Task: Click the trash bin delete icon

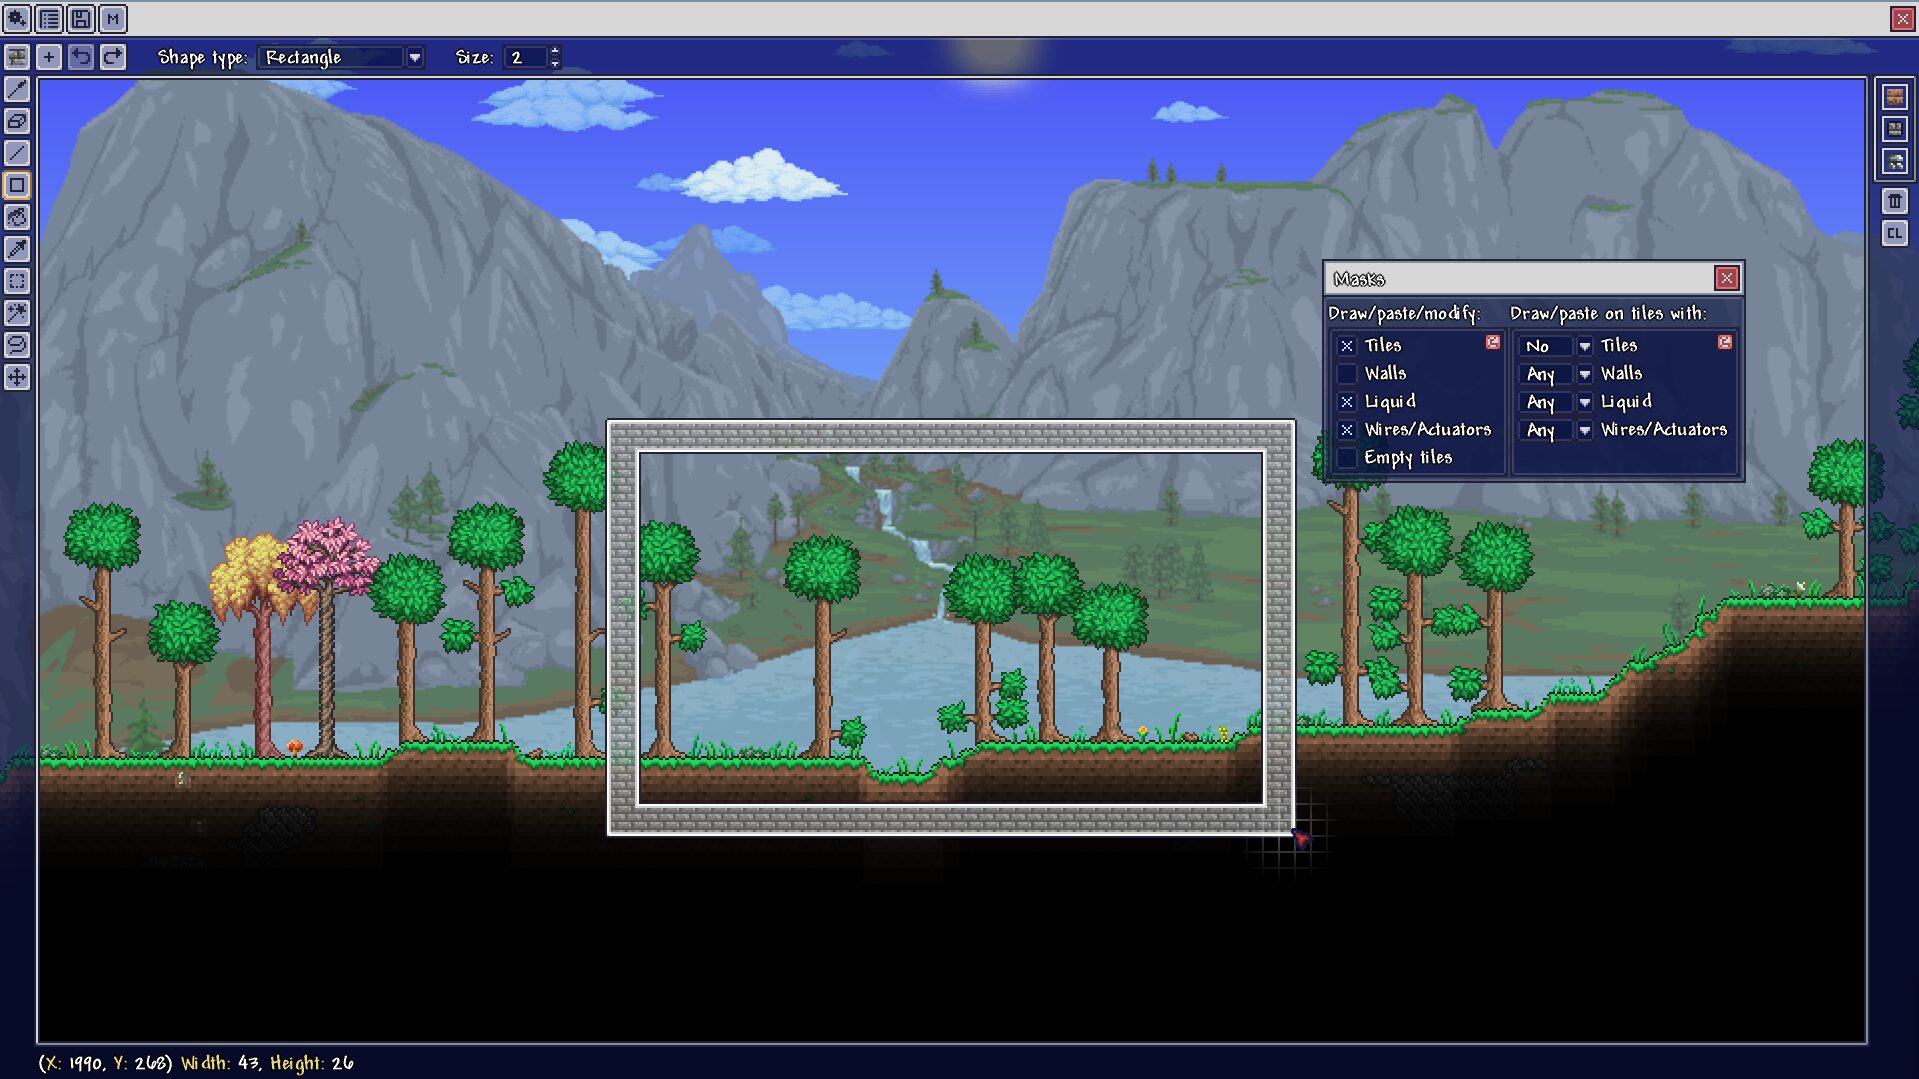Action: (x=1895, y=201)
